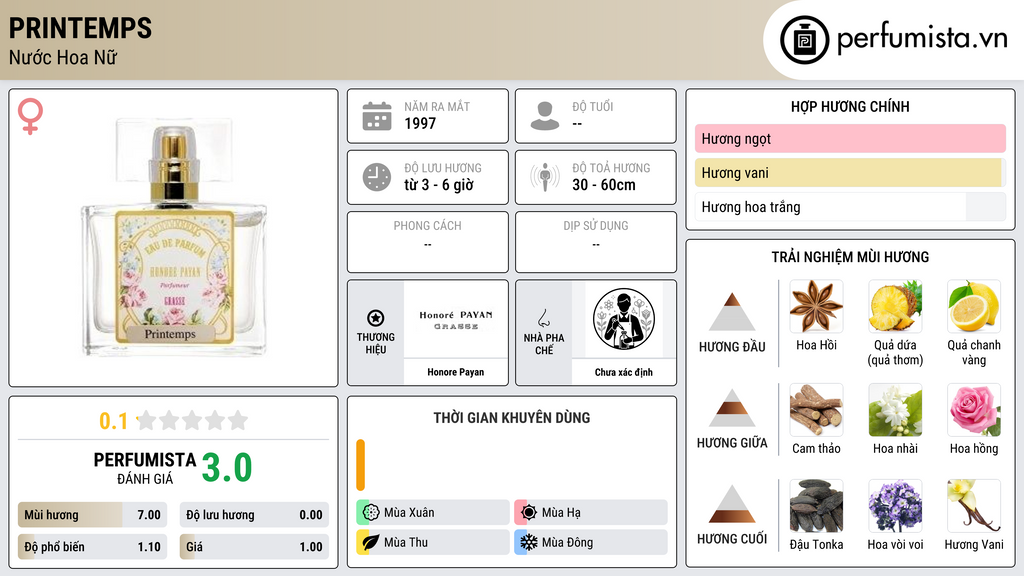
Task: Click the Độ phổ biến 1.10 score bar
Action: 92,547
